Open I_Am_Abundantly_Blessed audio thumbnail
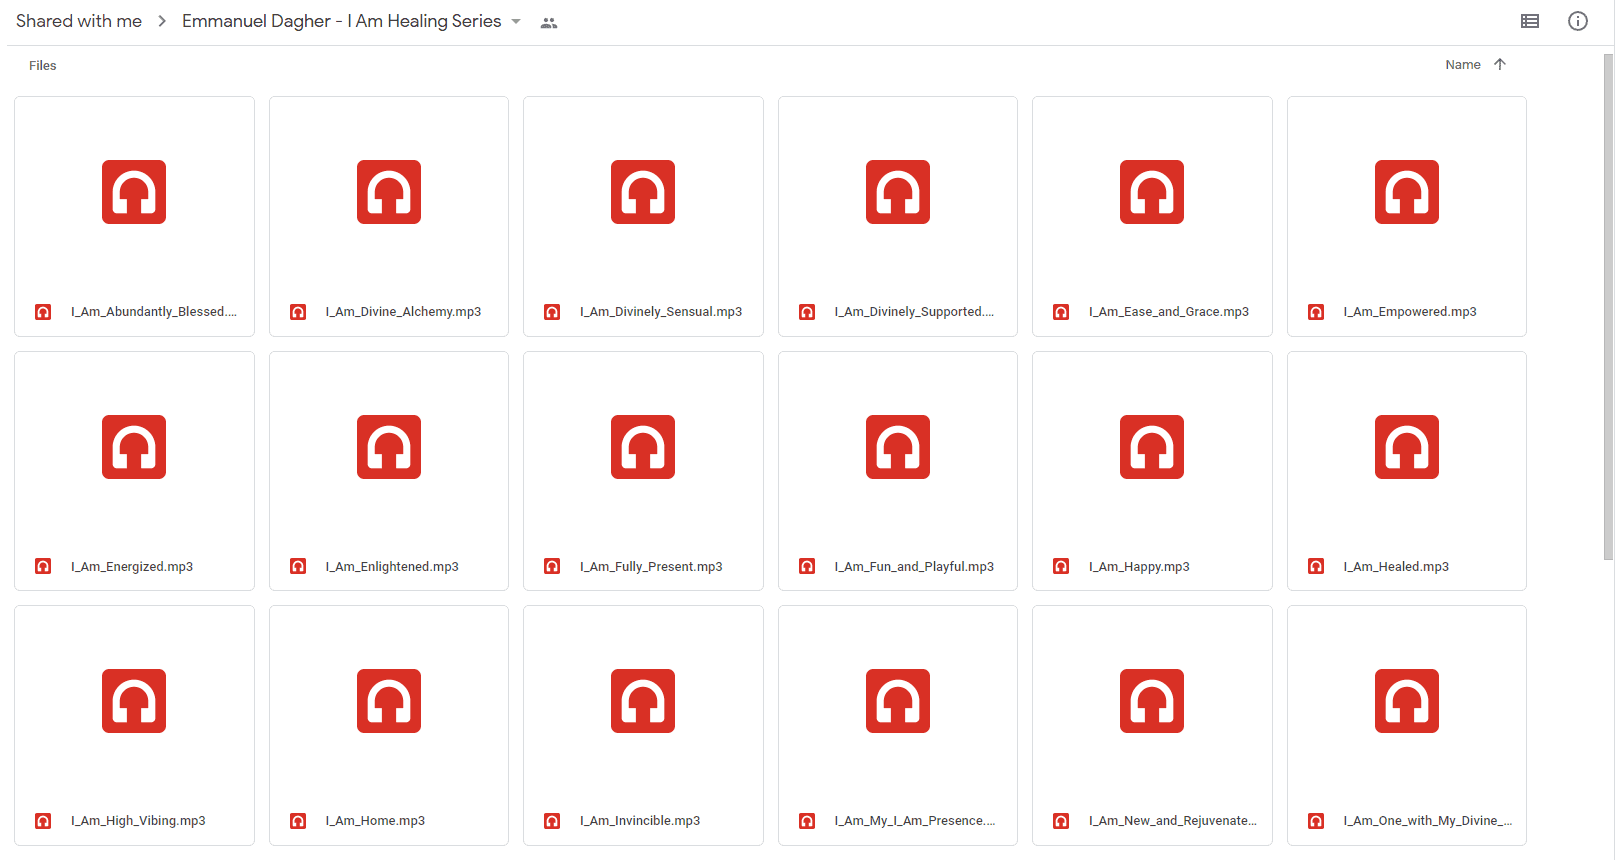1619x860 pixels. click(x=134, y=192)
